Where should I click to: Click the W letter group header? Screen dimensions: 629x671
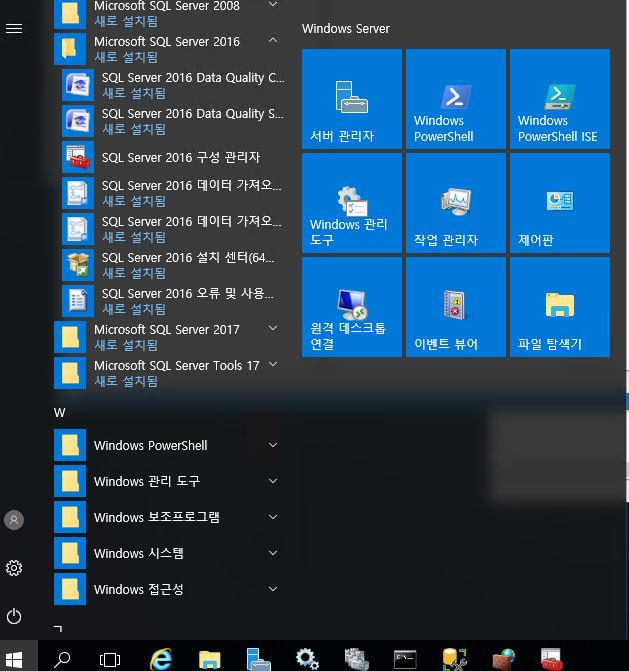[x=59, y=413]
